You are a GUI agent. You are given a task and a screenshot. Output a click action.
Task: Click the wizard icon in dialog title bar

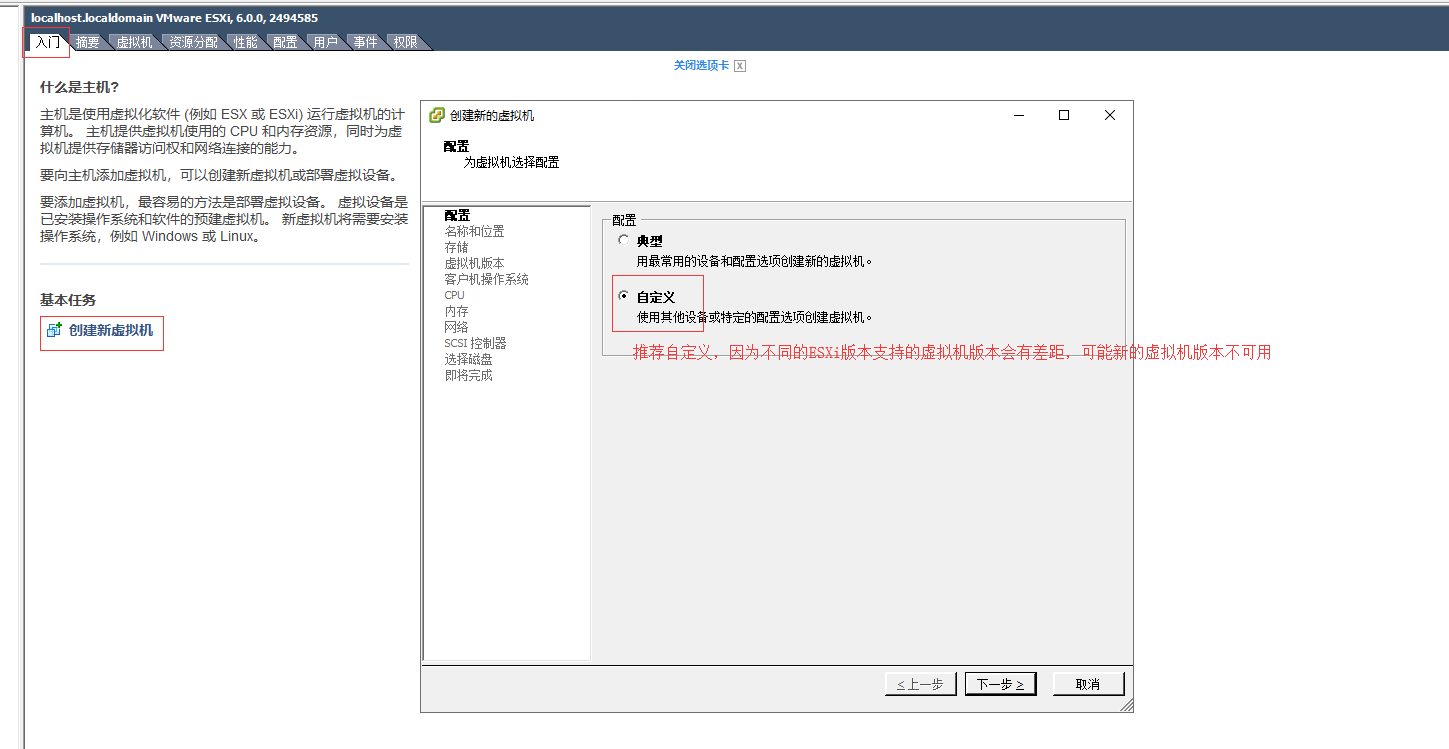tap(436, 115)
